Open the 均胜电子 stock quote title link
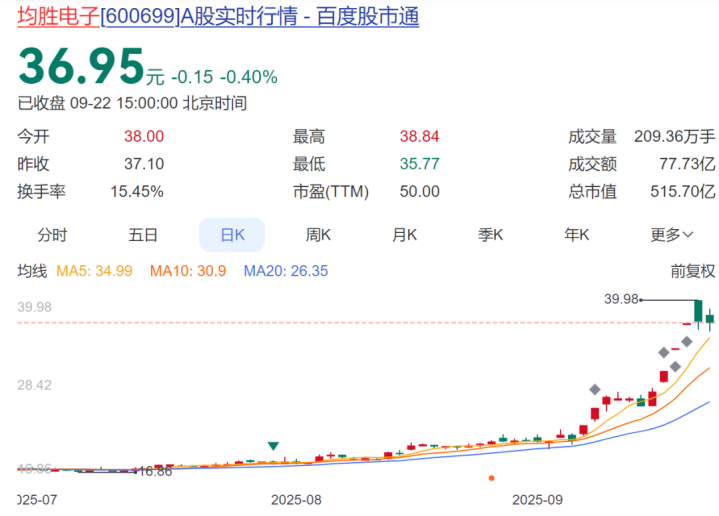This screenshot has width=719, height=516. click(x=218, y=17)
